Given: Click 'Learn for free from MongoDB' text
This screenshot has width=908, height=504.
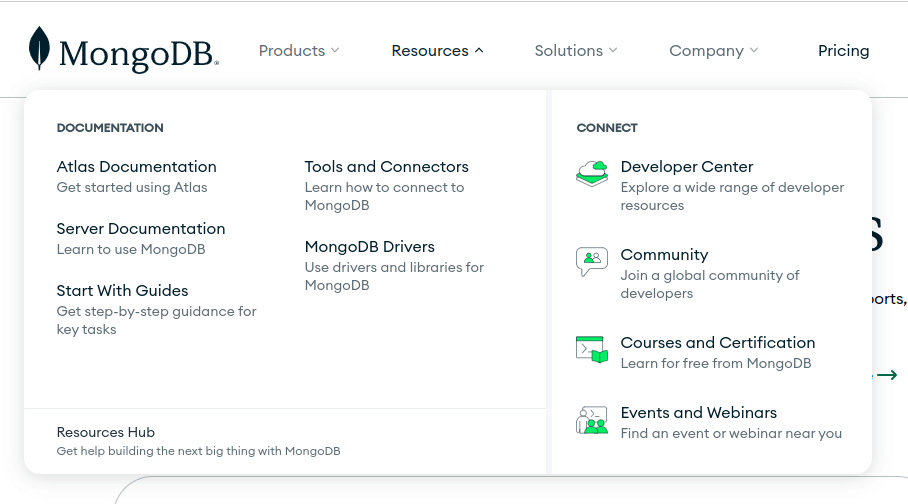Looking at the screenshot, I should (x=716, y=364).
